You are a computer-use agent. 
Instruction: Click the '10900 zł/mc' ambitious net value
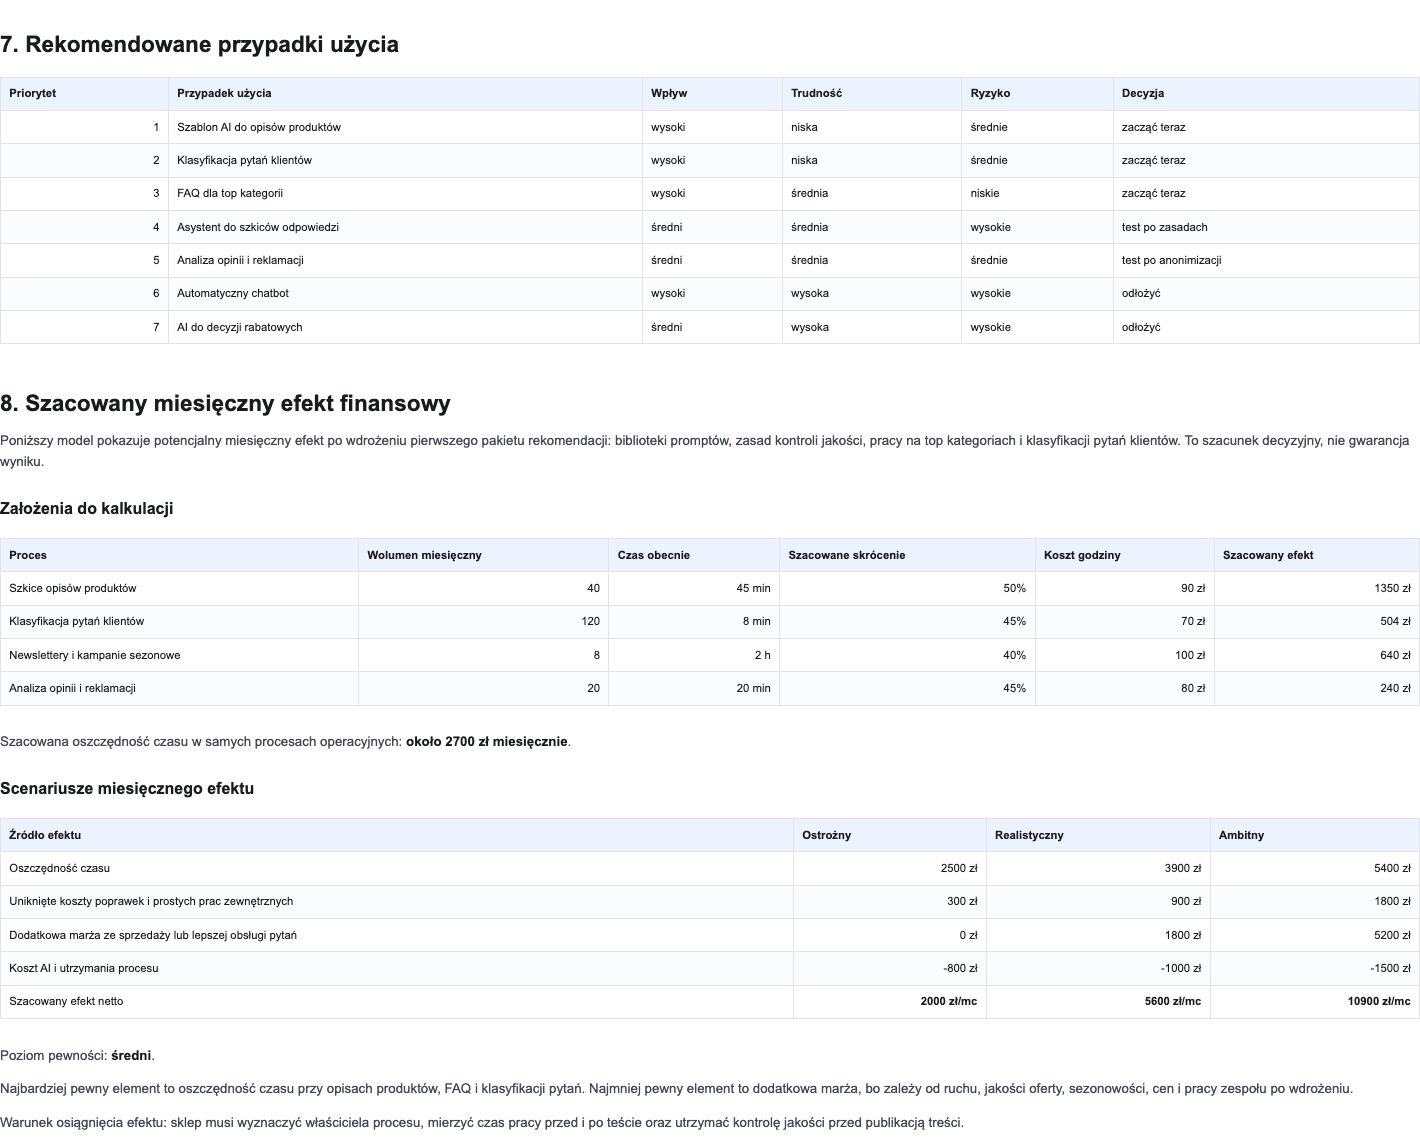coord(1315,1001)
